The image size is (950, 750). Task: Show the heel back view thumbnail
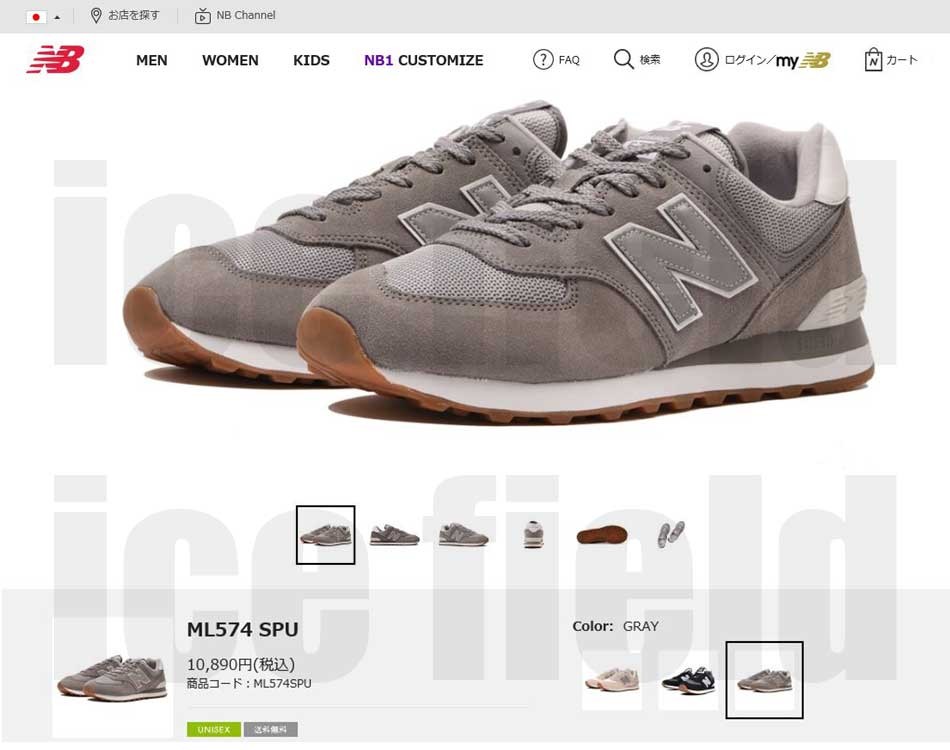[x=533, y=534]
